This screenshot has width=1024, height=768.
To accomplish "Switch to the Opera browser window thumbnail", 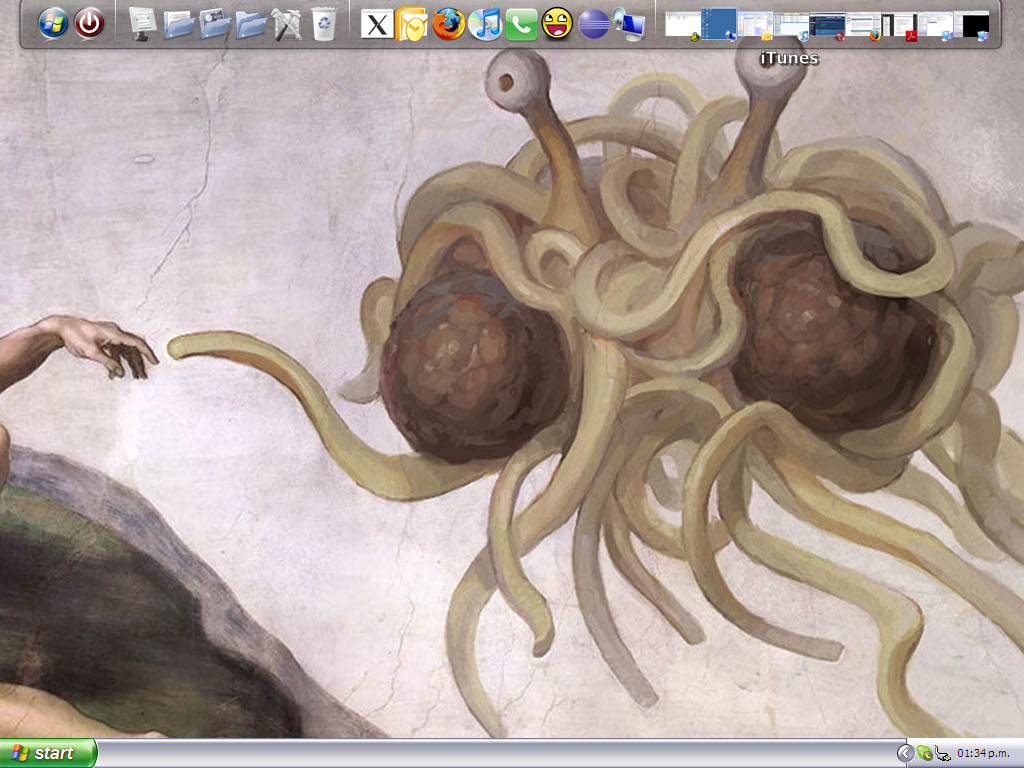I will 827,24.
